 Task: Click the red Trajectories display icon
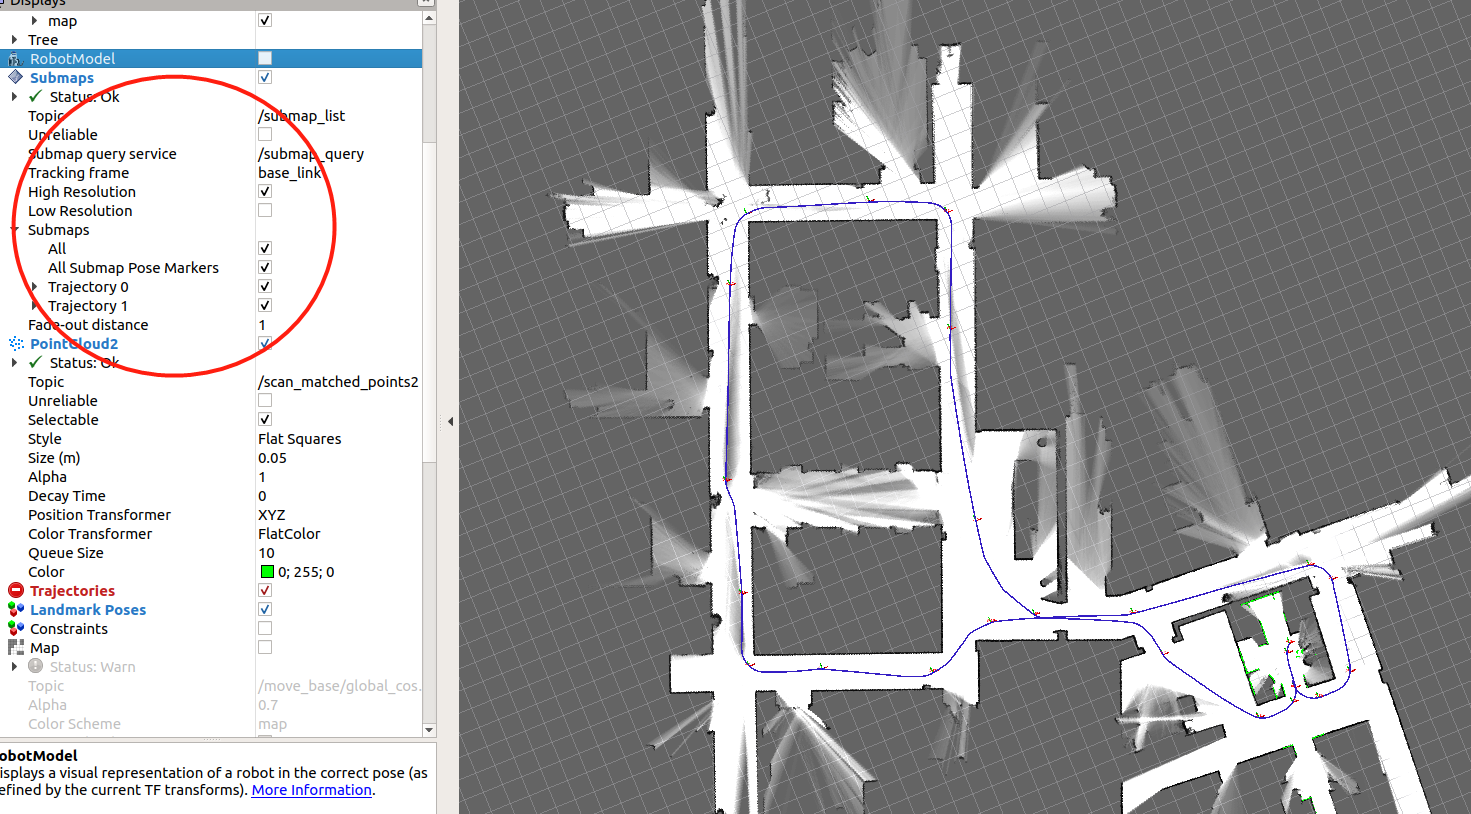tap(14, 590)
